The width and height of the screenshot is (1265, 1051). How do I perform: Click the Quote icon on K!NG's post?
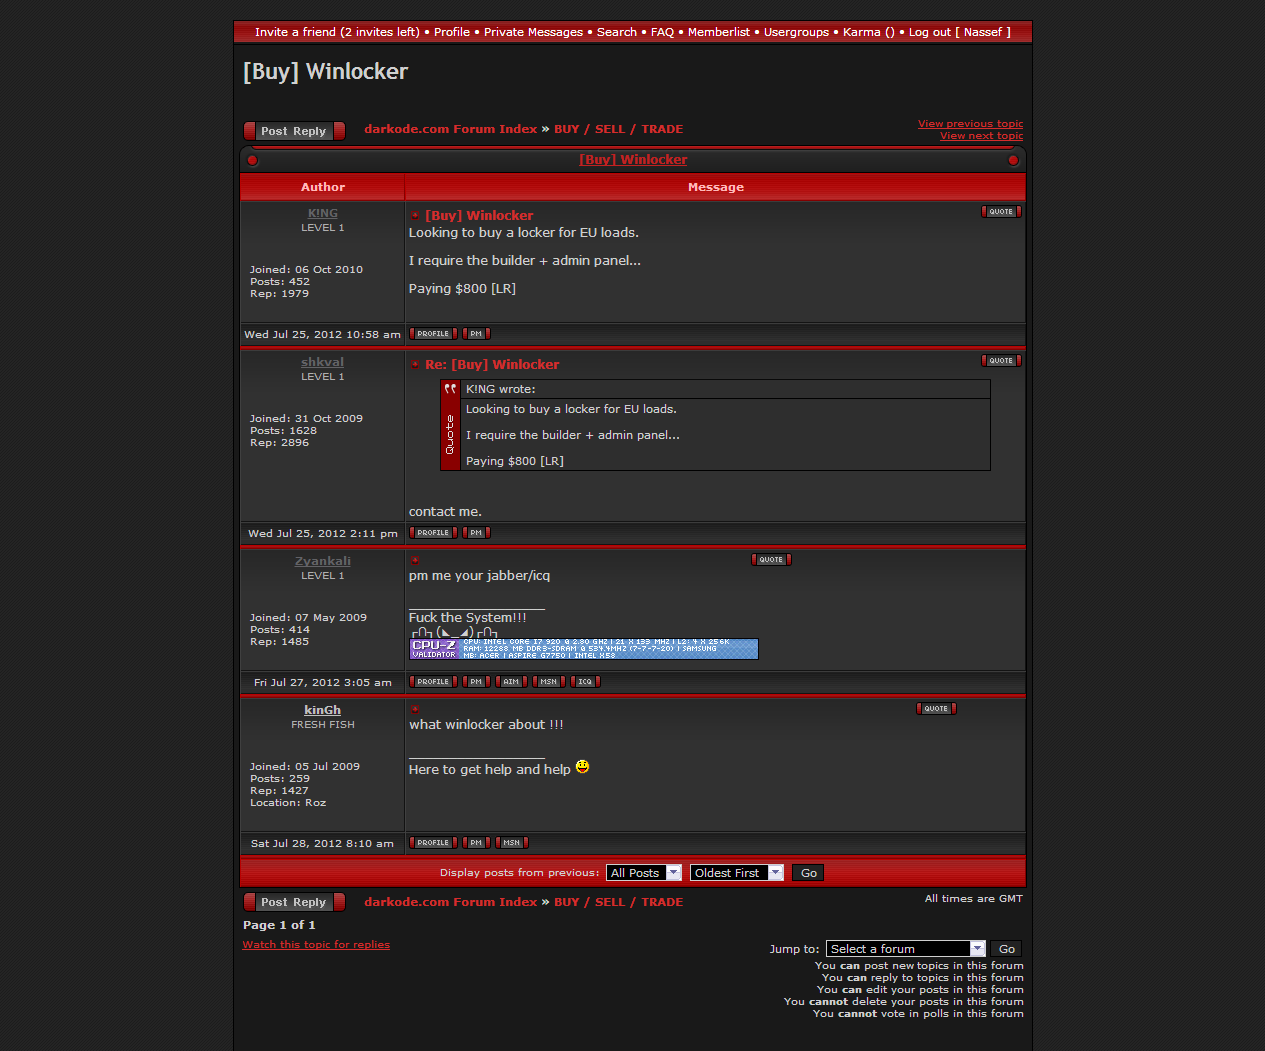[1001, 212]
